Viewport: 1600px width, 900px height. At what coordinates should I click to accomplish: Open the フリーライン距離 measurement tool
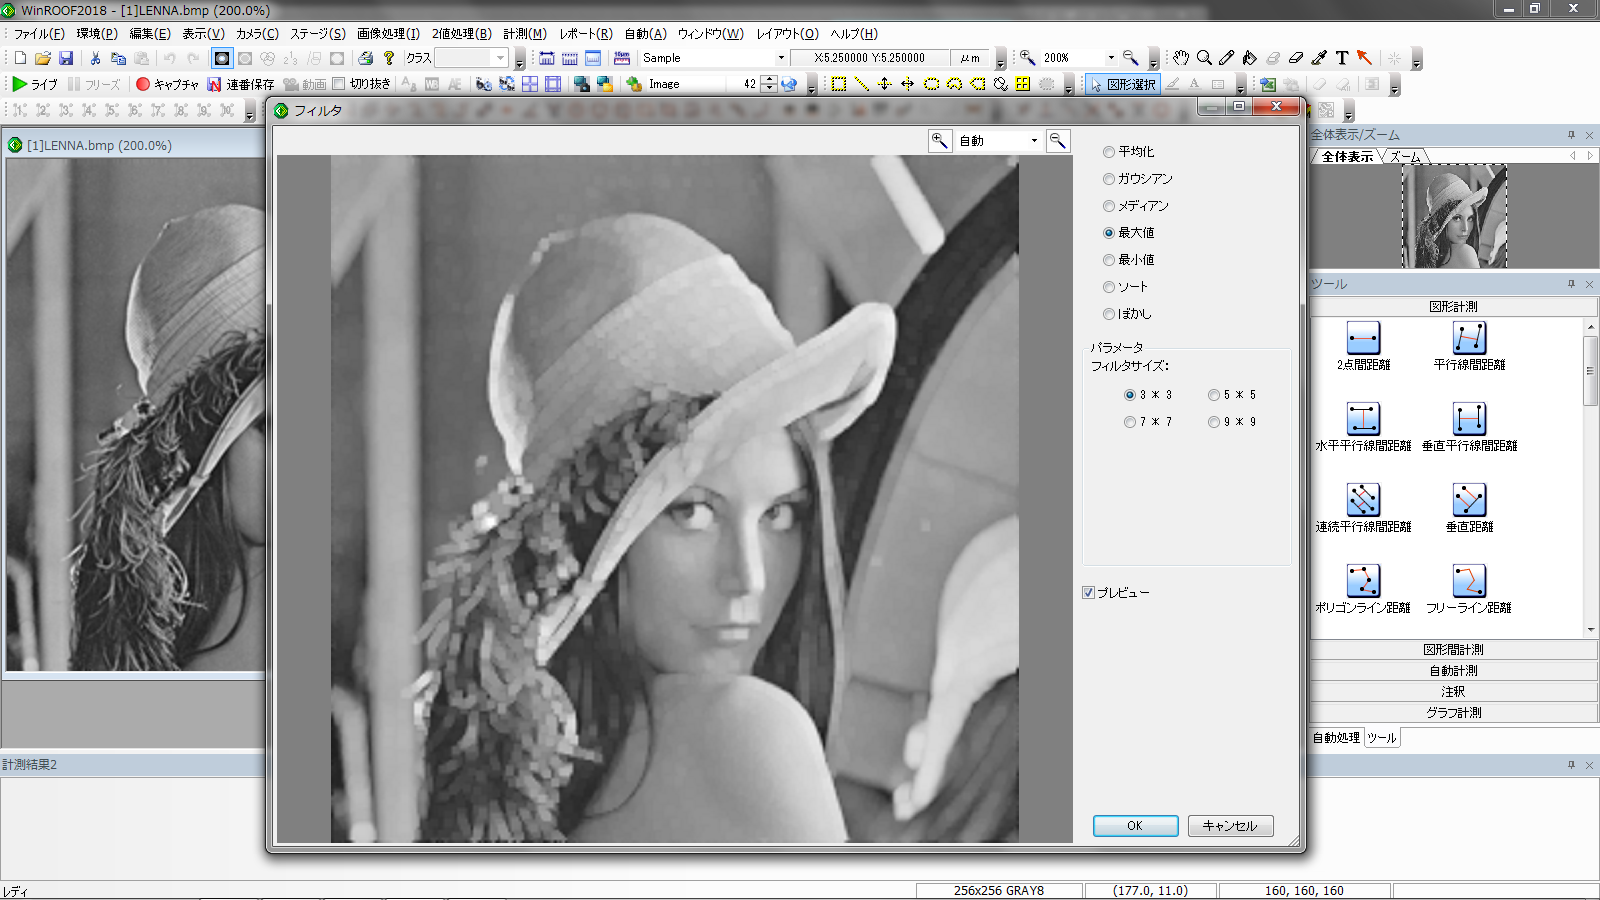[x=1469, y=589]
